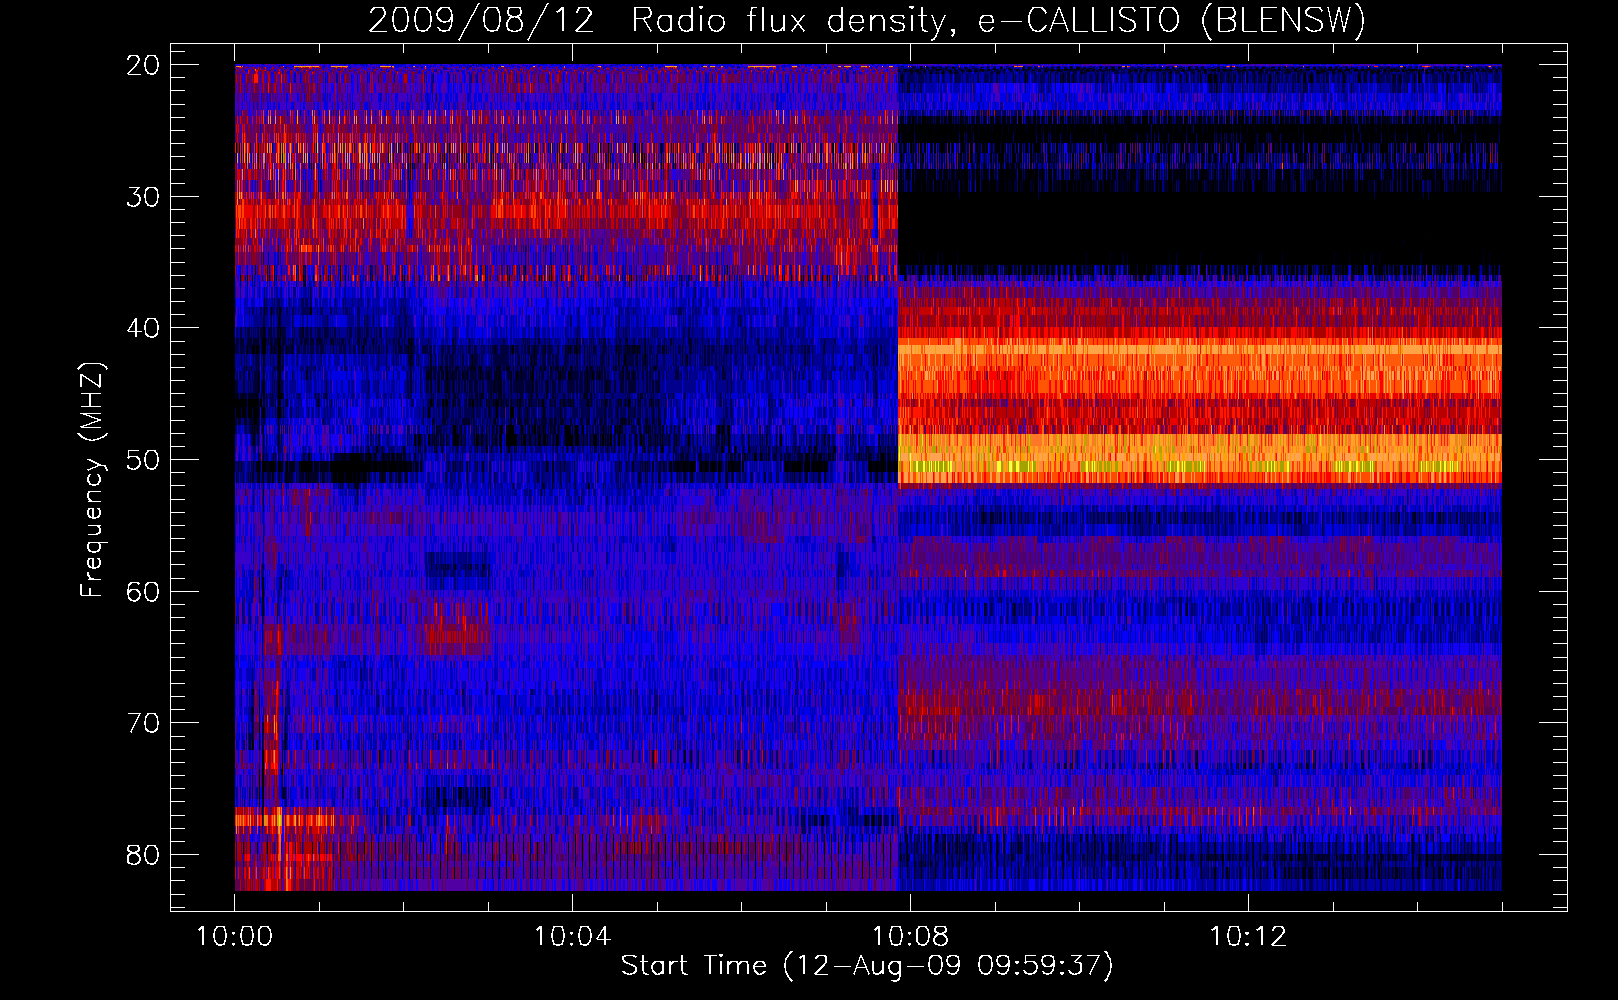Click the 'Start Time (12-Aug-09 09:59:37)' label

(867, 966)
